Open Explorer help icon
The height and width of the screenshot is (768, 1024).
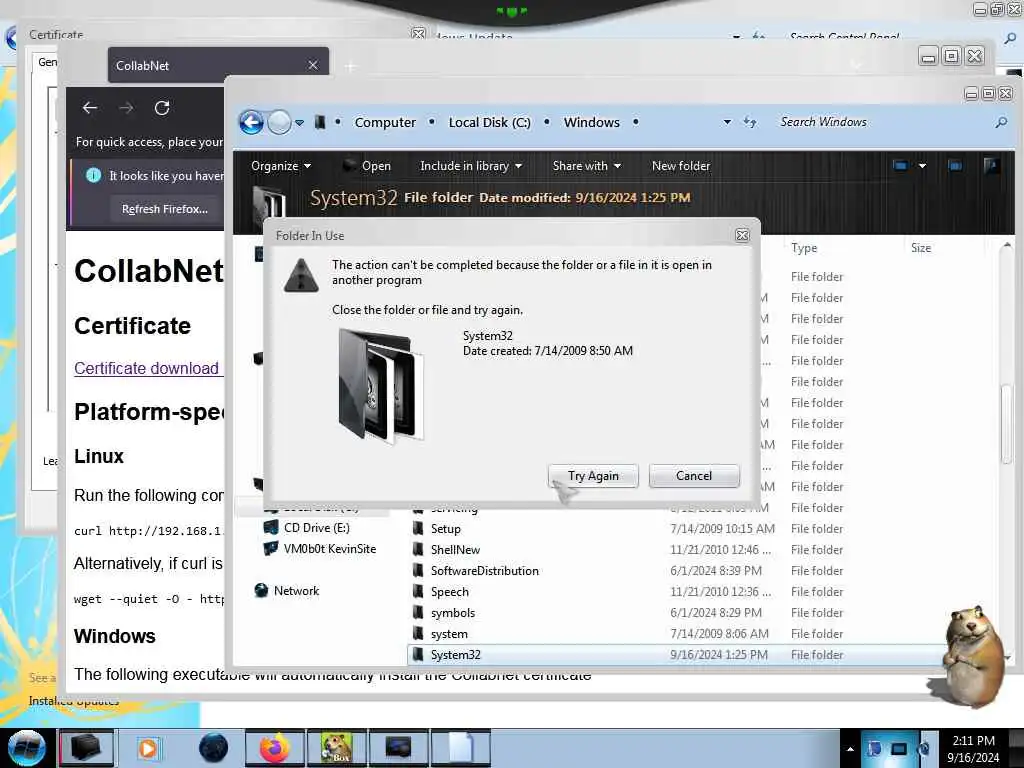pyautogui.click(x=991, y=166)
